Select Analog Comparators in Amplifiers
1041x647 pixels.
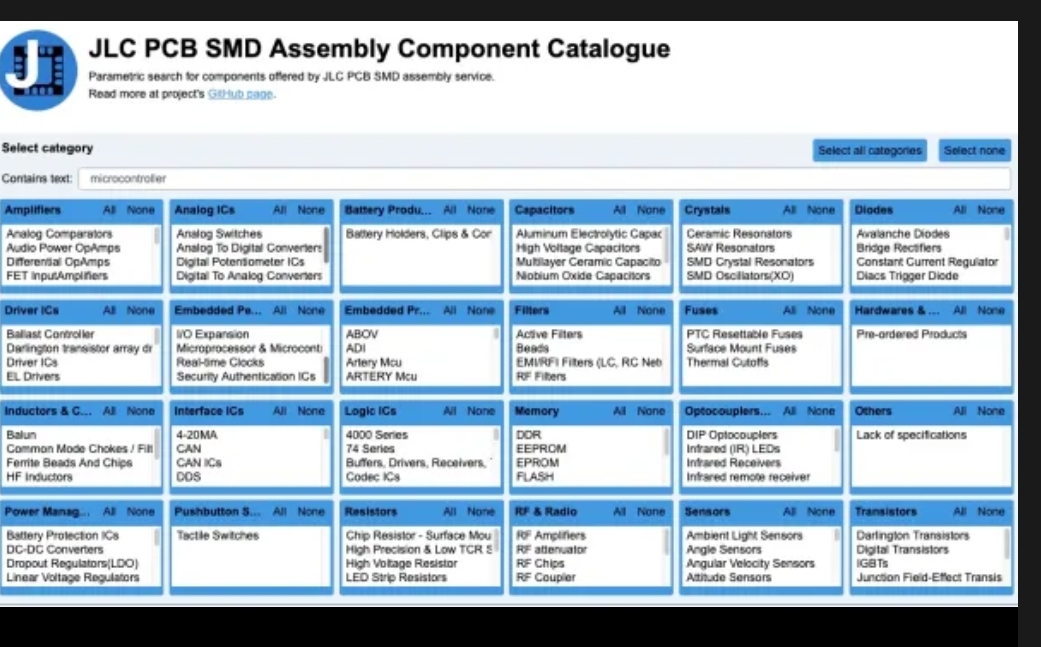[59, 234]
